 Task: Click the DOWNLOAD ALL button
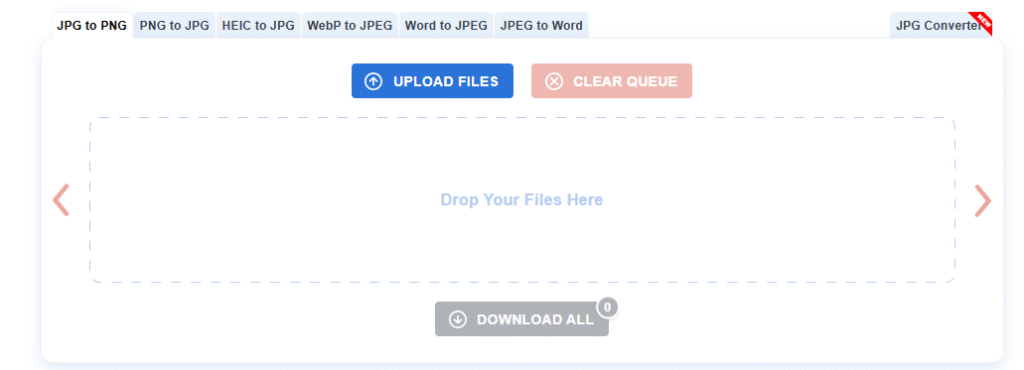pos(522,319)
